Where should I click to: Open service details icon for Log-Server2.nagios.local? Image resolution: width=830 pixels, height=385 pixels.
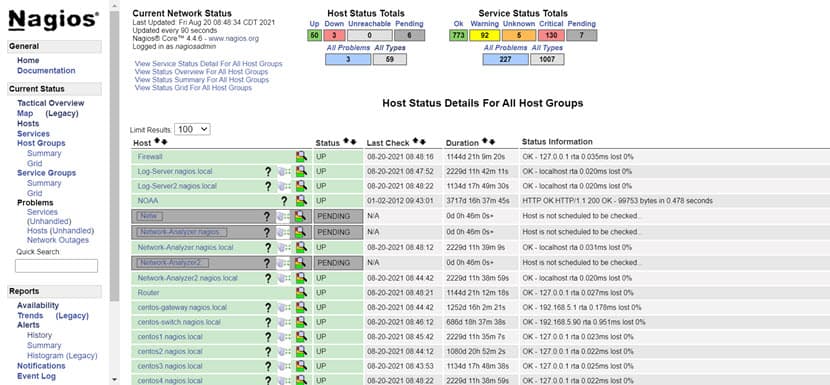pos(301,186)
